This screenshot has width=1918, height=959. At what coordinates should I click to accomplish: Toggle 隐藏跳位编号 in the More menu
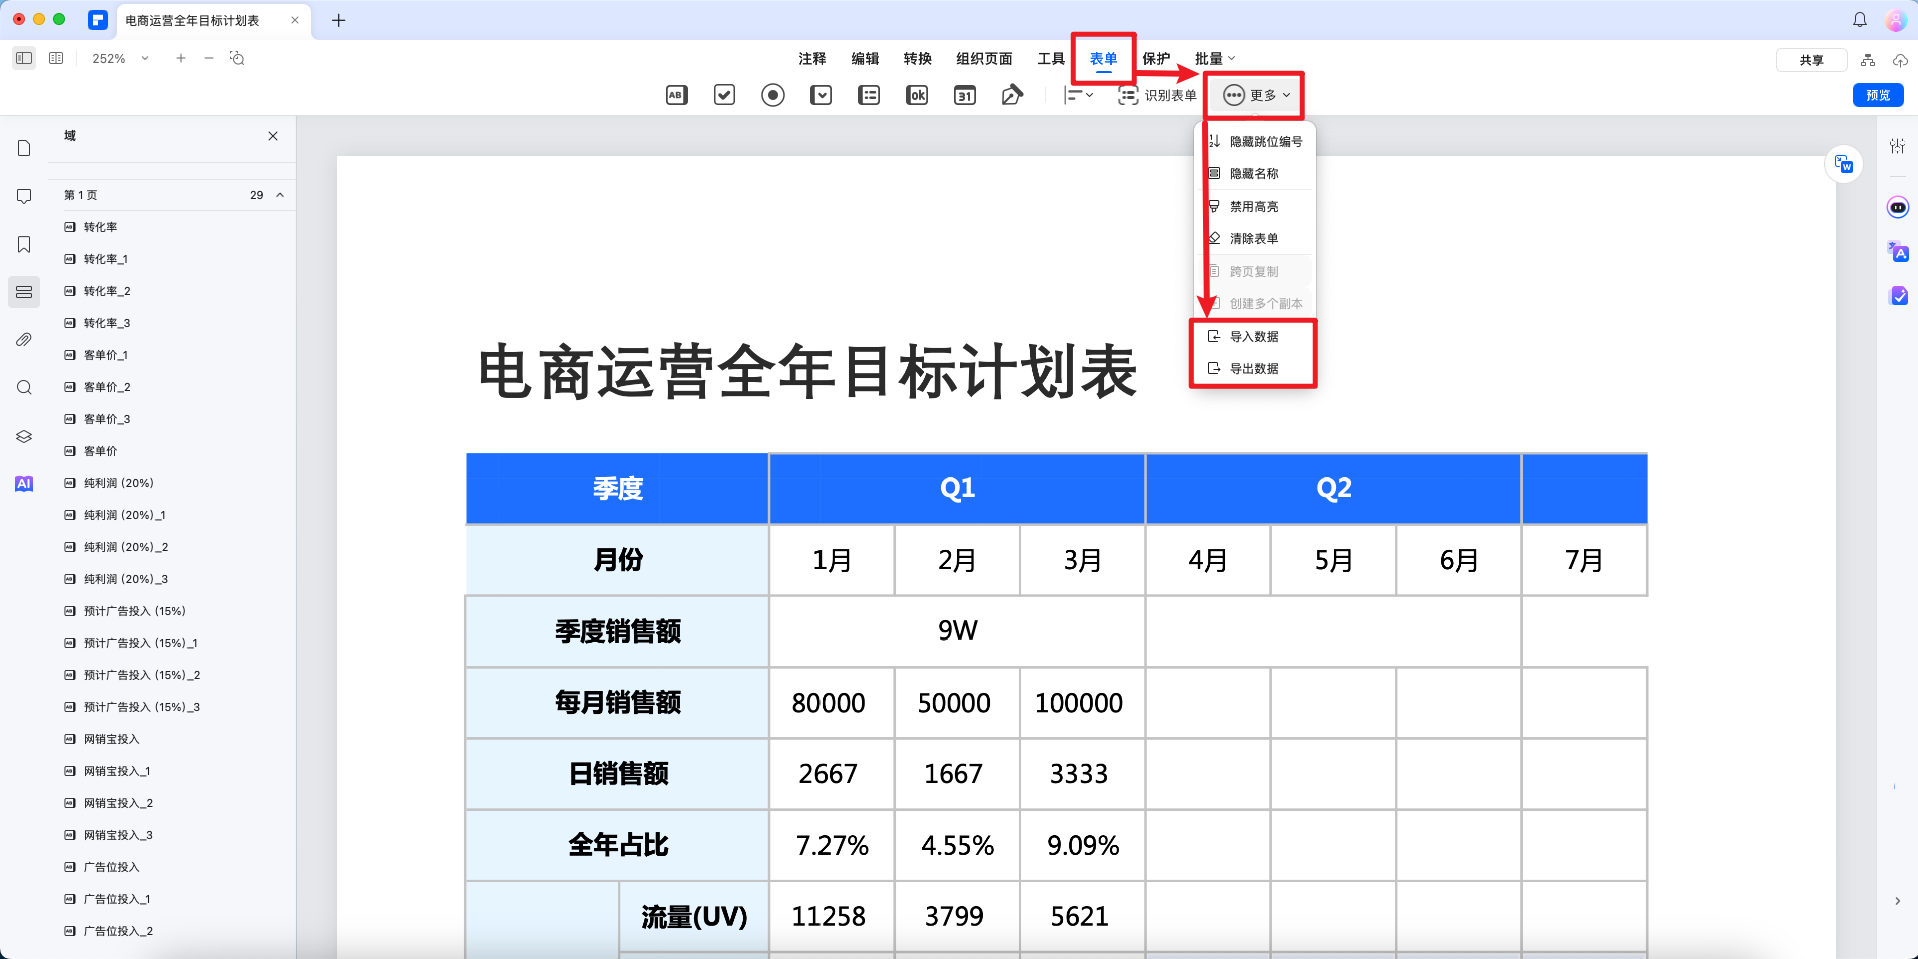click(1265, 141)
